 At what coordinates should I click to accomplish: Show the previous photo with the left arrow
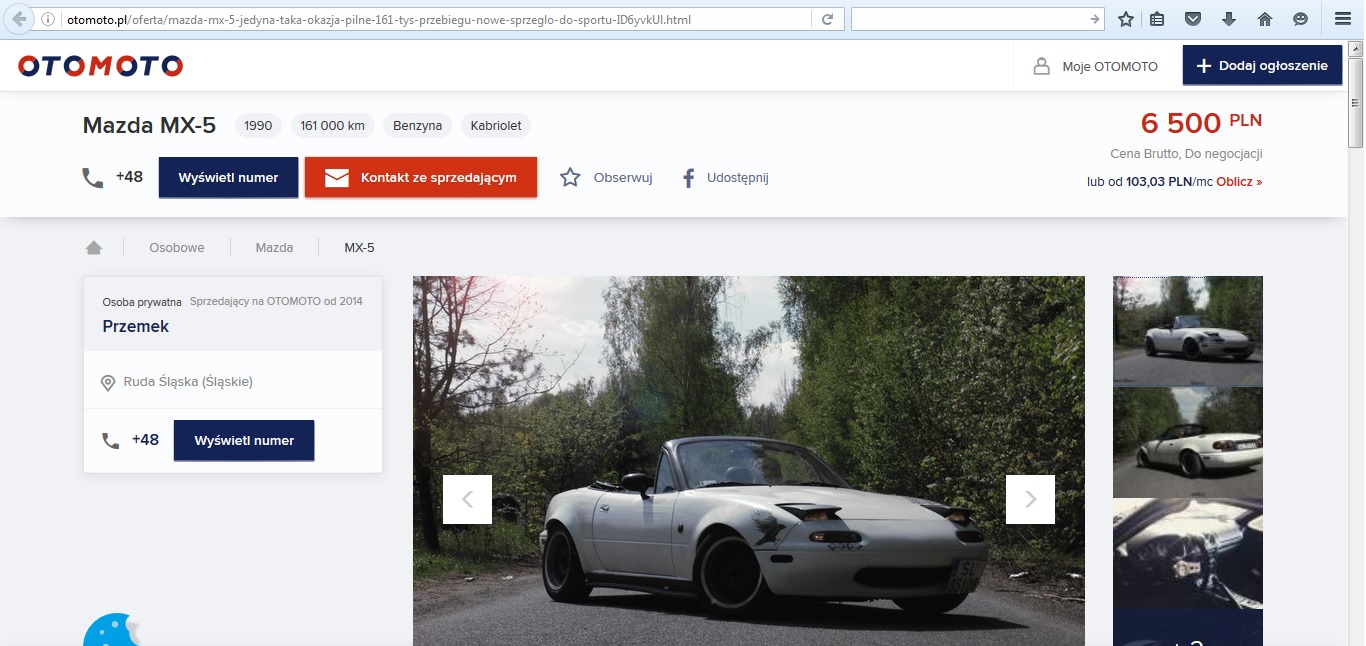click(x=467, y=499)
